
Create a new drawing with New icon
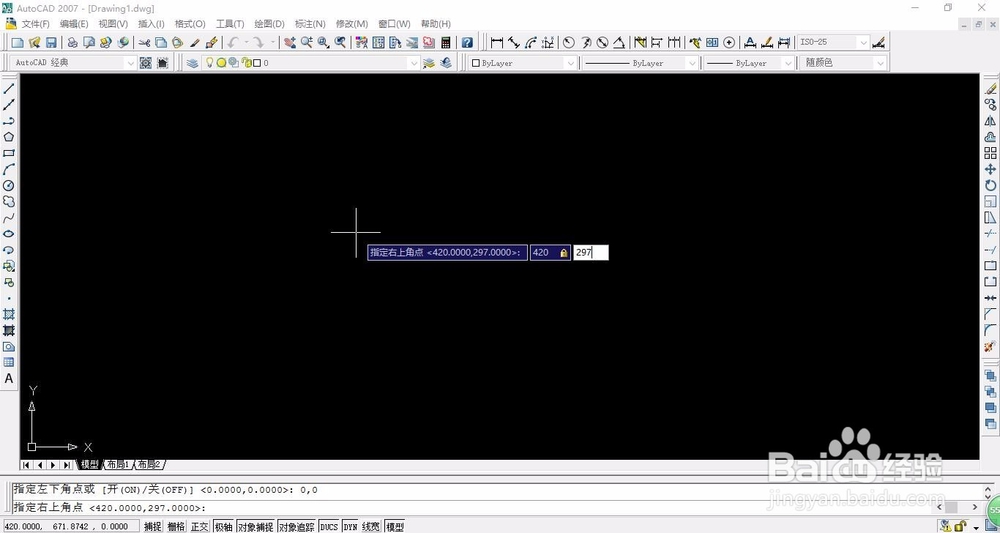click(x=18, y=43)
